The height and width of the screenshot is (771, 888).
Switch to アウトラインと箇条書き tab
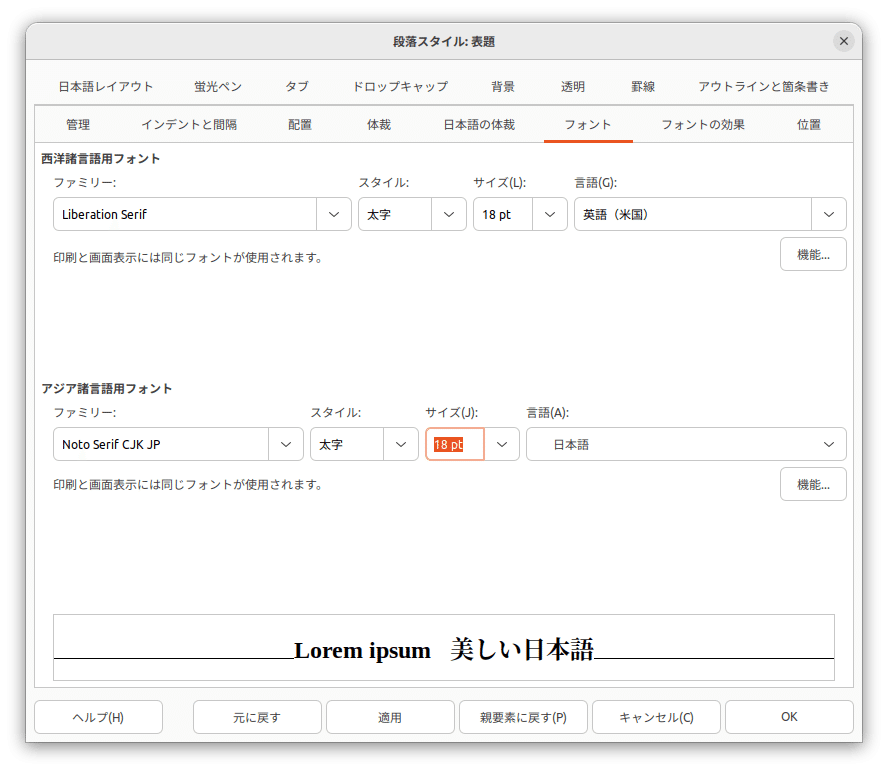[x=763, y=86]
